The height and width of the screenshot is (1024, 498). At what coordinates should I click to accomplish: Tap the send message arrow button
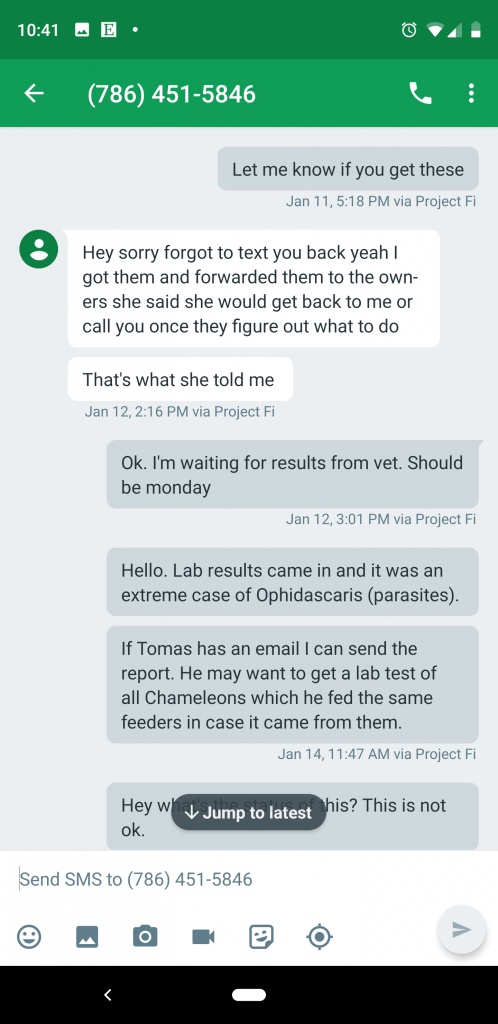pyautogui.click(x=461, y=929)
